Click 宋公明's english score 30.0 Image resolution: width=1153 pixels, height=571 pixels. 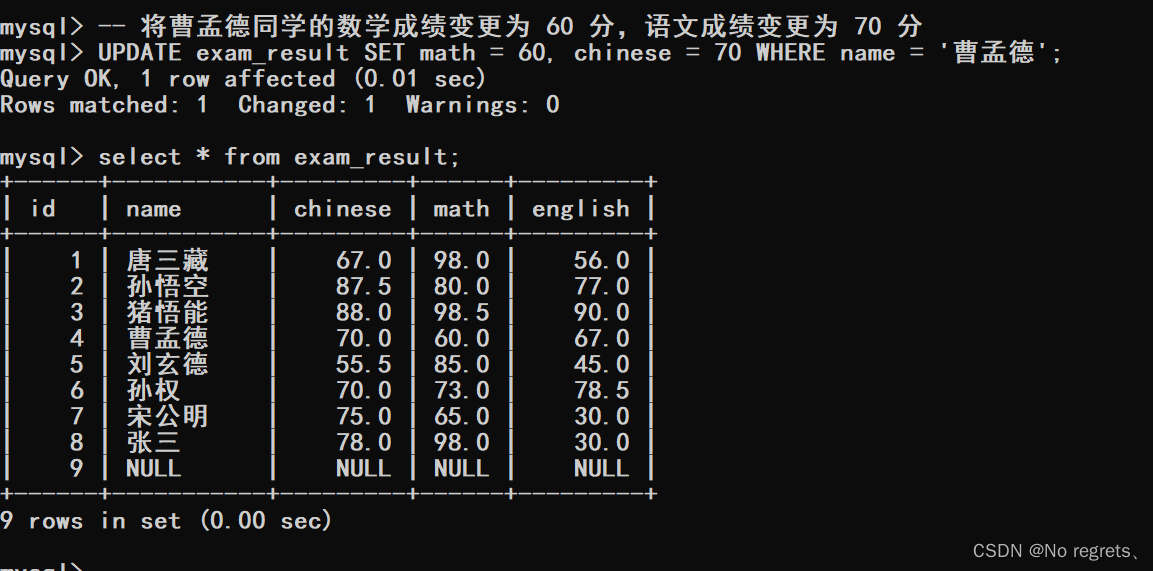(x=602, y=417)
